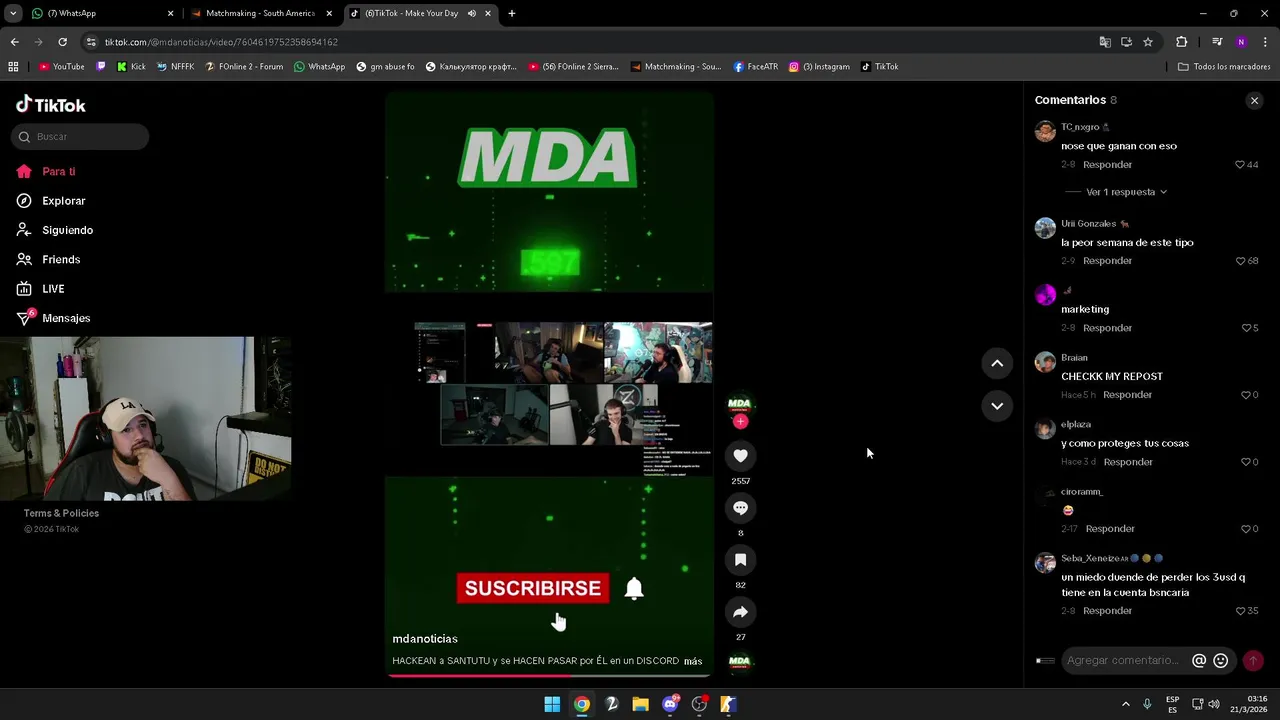Insert a mention with the @ icon

click(x=1199, y=661)
